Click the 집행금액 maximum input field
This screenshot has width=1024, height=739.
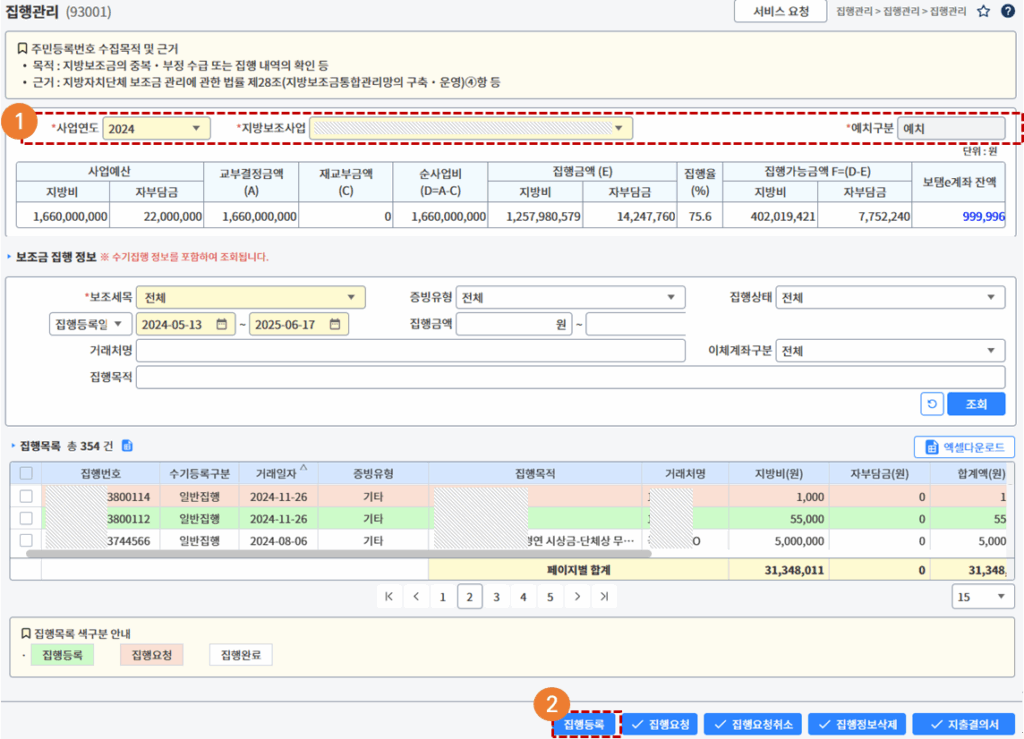(x=636, y=324)
